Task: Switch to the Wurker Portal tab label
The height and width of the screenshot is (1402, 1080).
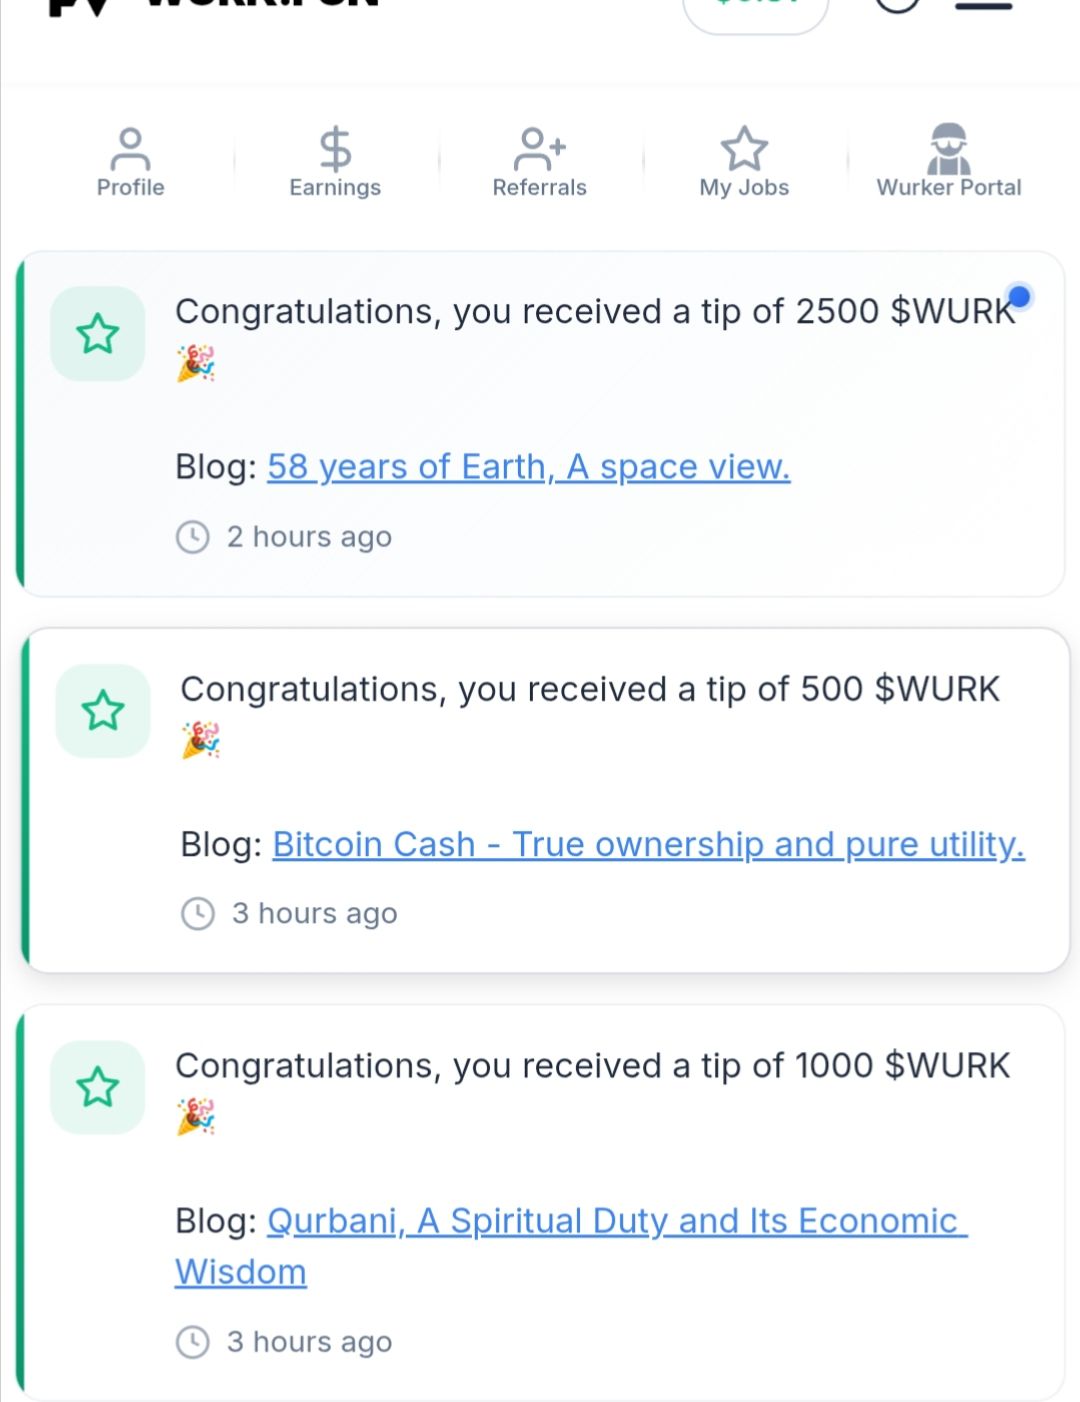Action: [949, 188]
